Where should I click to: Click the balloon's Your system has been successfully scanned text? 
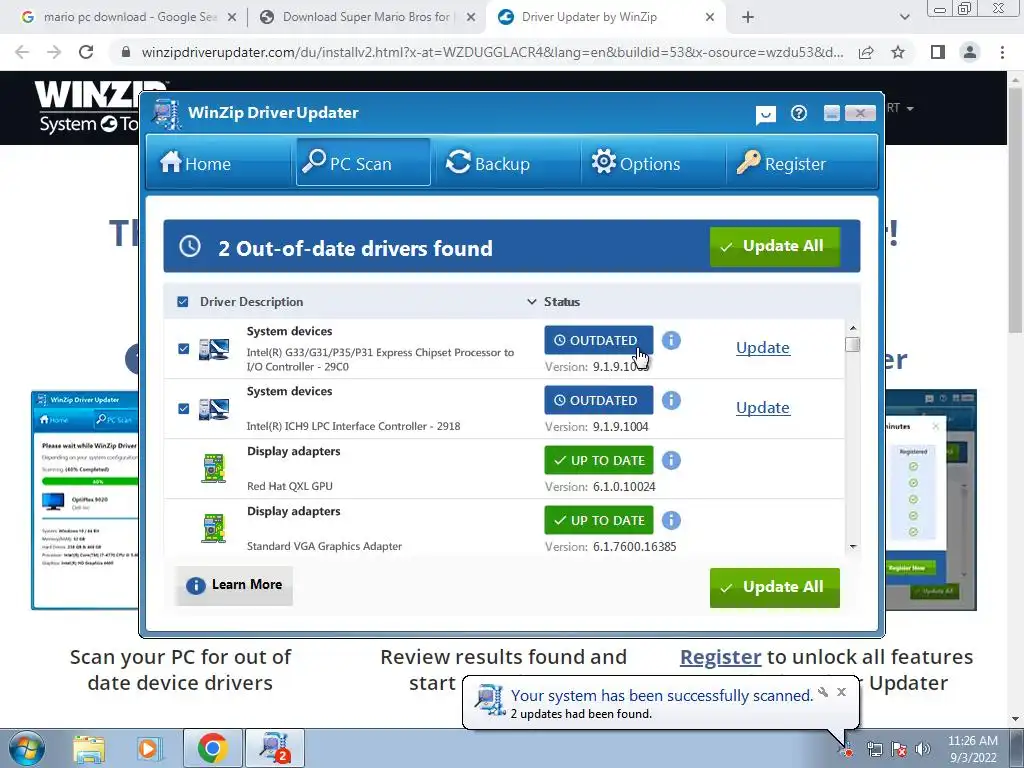662,696
